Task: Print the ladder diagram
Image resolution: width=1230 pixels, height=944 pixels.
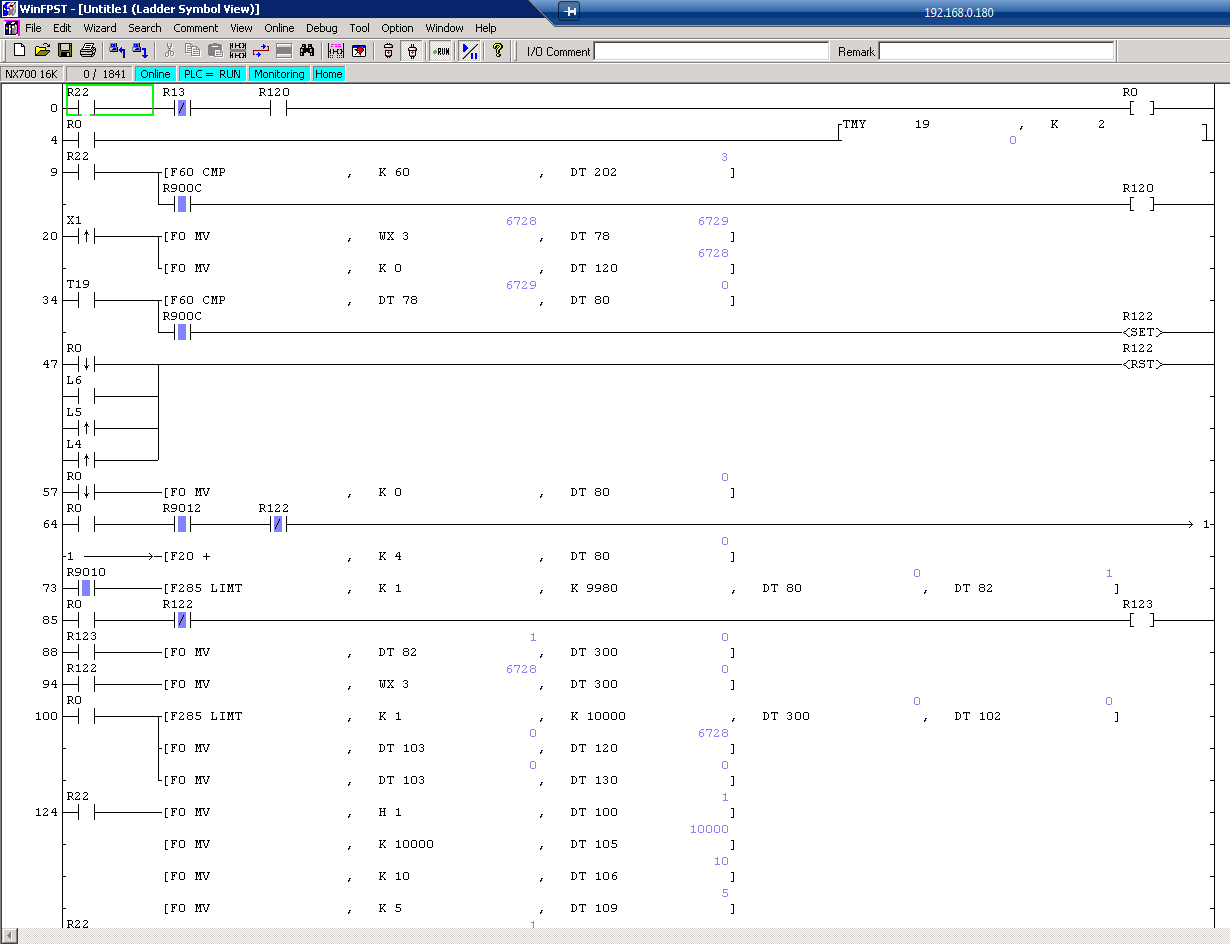Action: [88, 51]
